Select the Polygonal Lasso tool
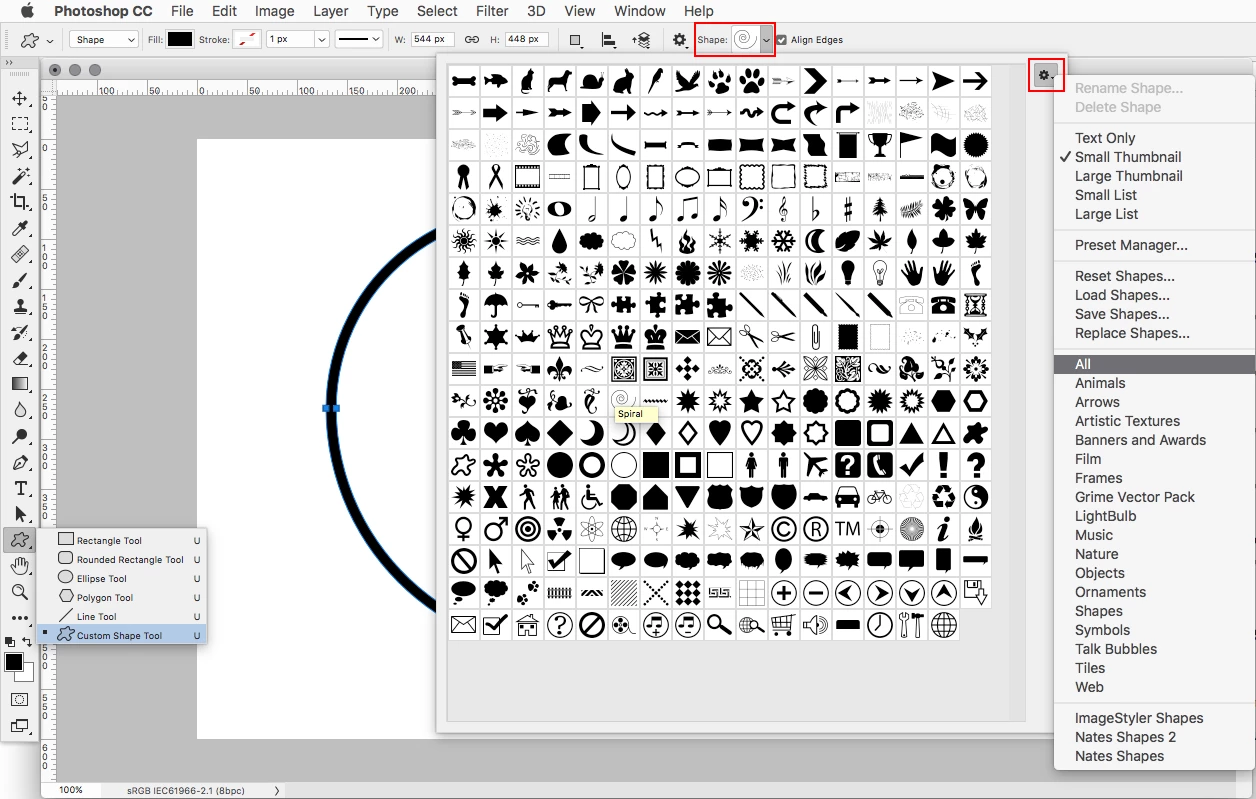This screenshot has height=799, width=1256. coord(20,150)
